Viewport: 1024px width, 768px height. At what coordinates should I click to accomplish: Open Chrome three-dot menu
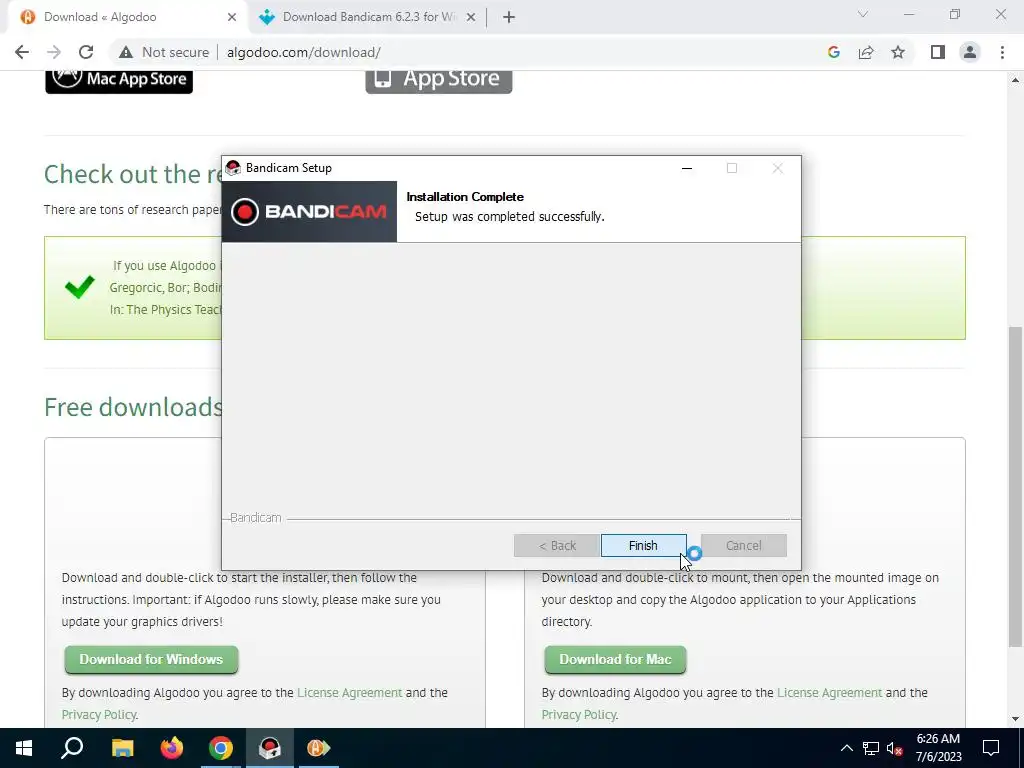pyautogui.click(x=1002, y=52)
